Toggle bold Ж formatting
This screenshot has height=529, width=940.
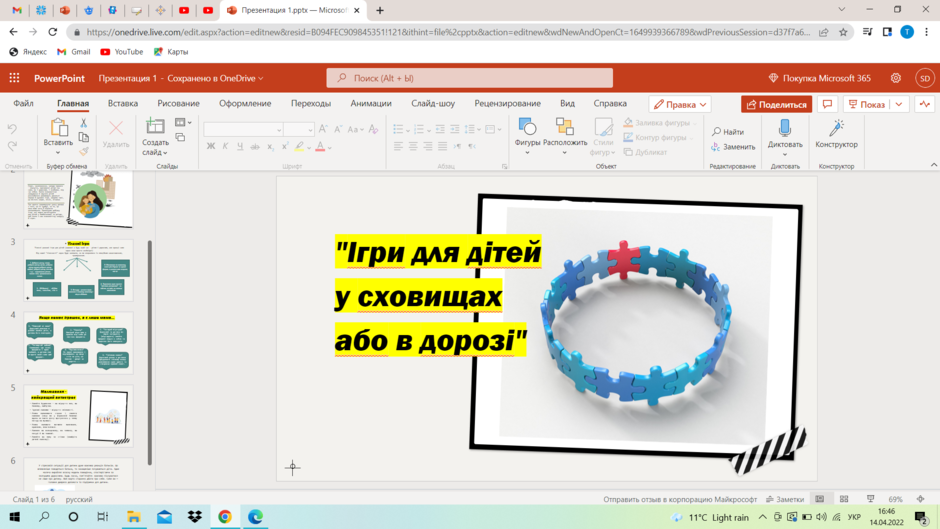click(x=211, y=146)
